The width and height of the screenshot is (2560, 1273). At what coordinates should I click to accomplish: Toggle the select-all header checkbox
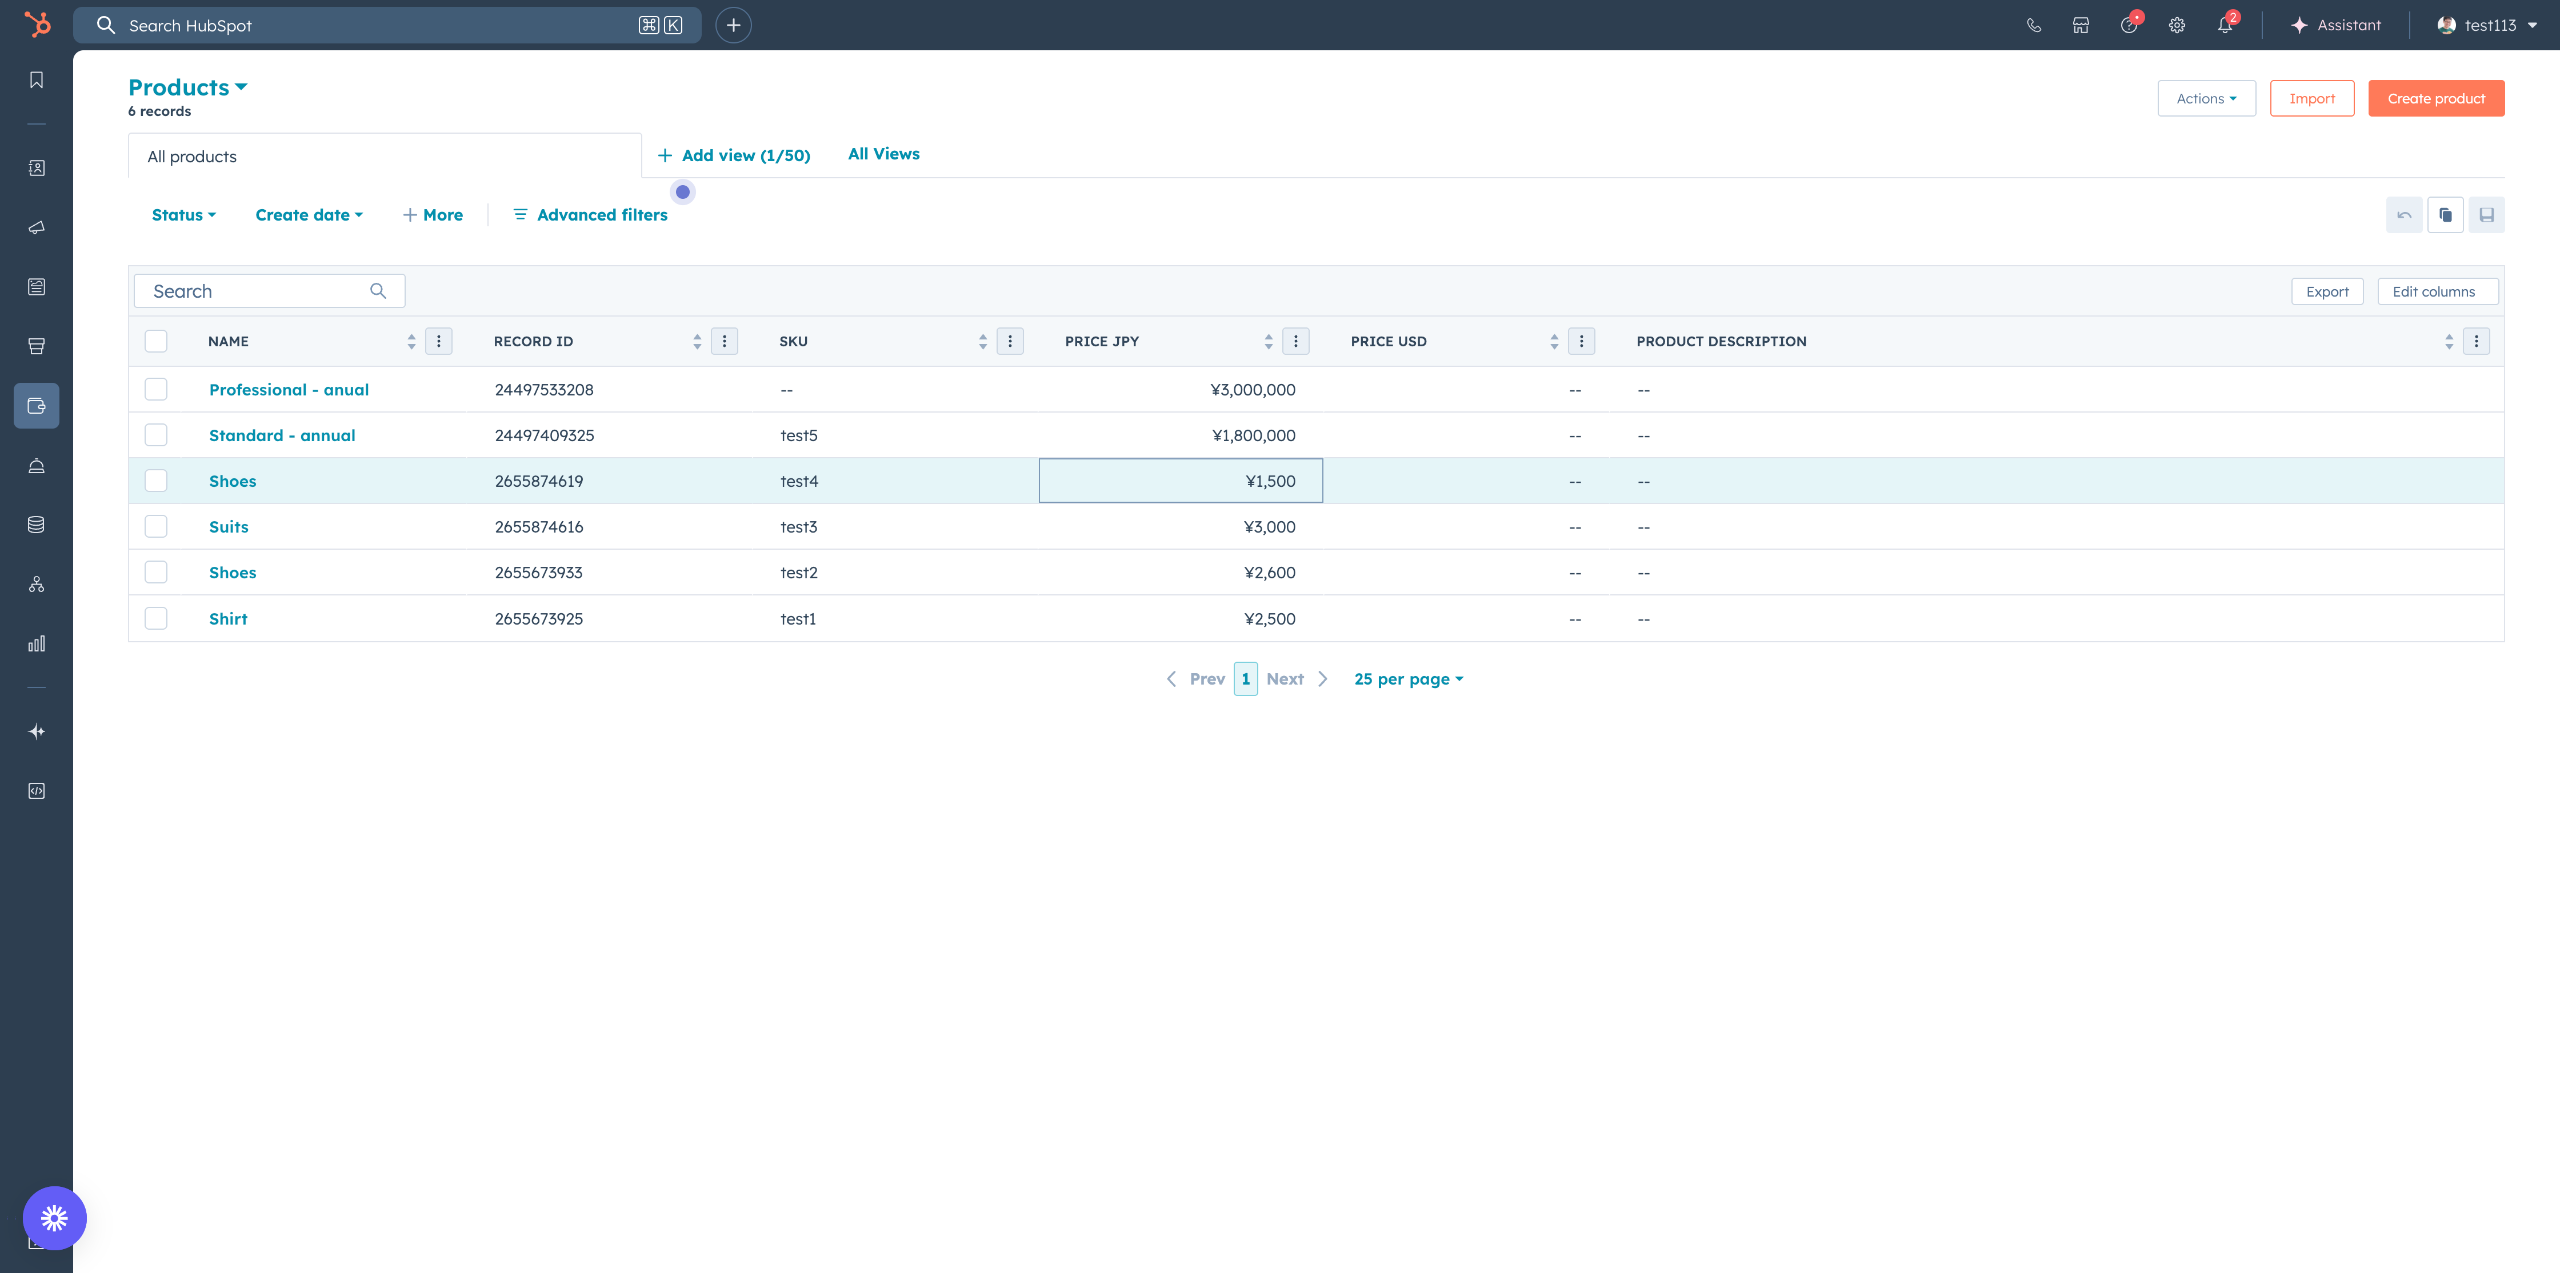[156, 341]
